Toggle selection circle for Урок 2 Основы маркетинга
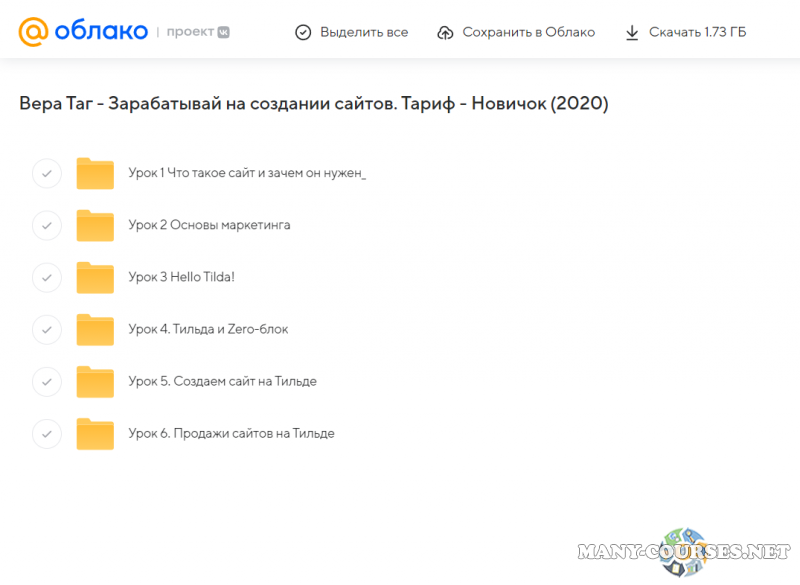The image size is (800, 585). click(x=47, y=225)
